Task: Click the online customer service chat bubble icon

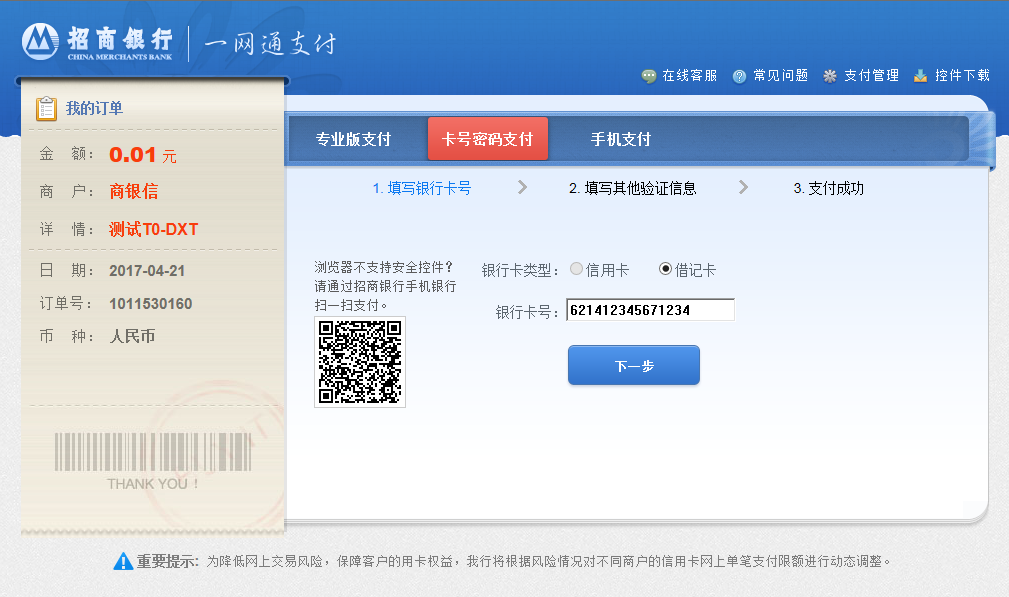Action: [649, 76]
